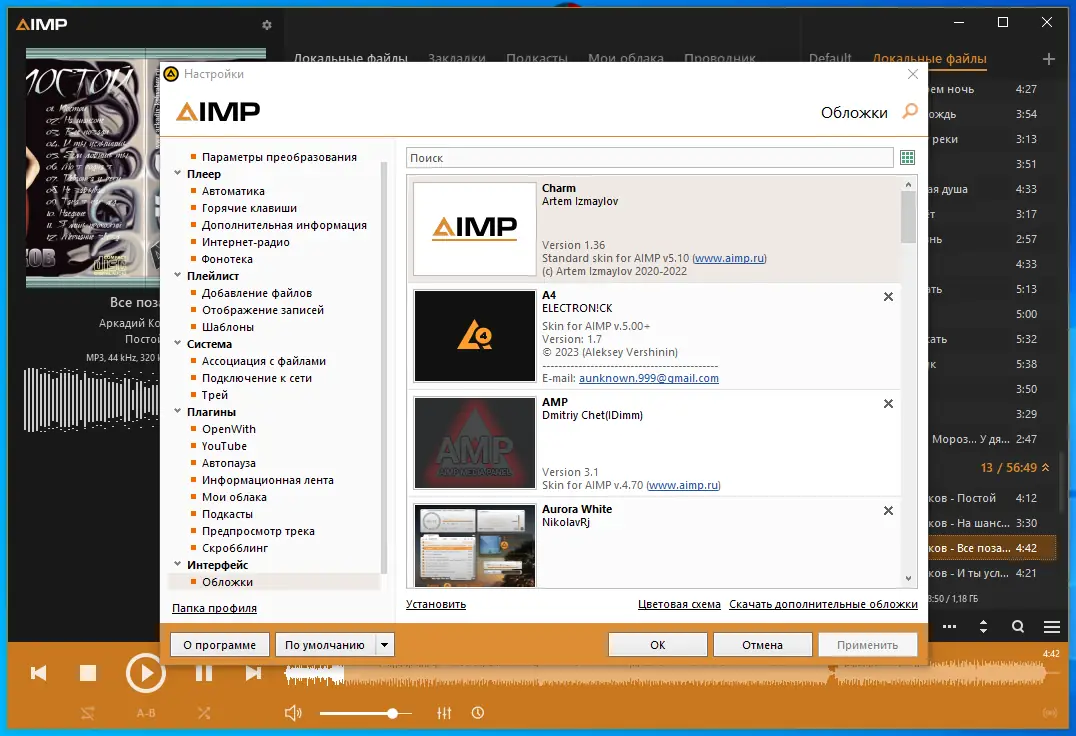
Task: Select the Charm skin thumbnail
Action: [474, 228]
